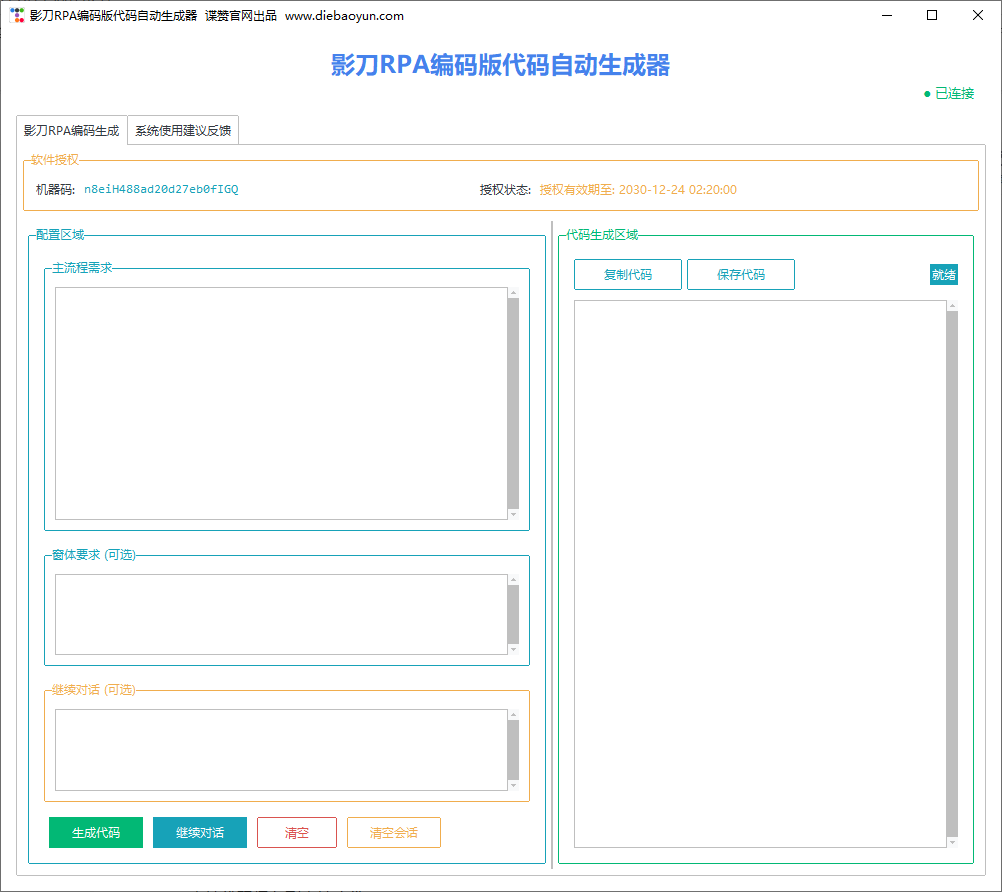The height and width of the screenshot is (892, 1002).
Task: Maximize the application window
Action: (x=932, y=15)
